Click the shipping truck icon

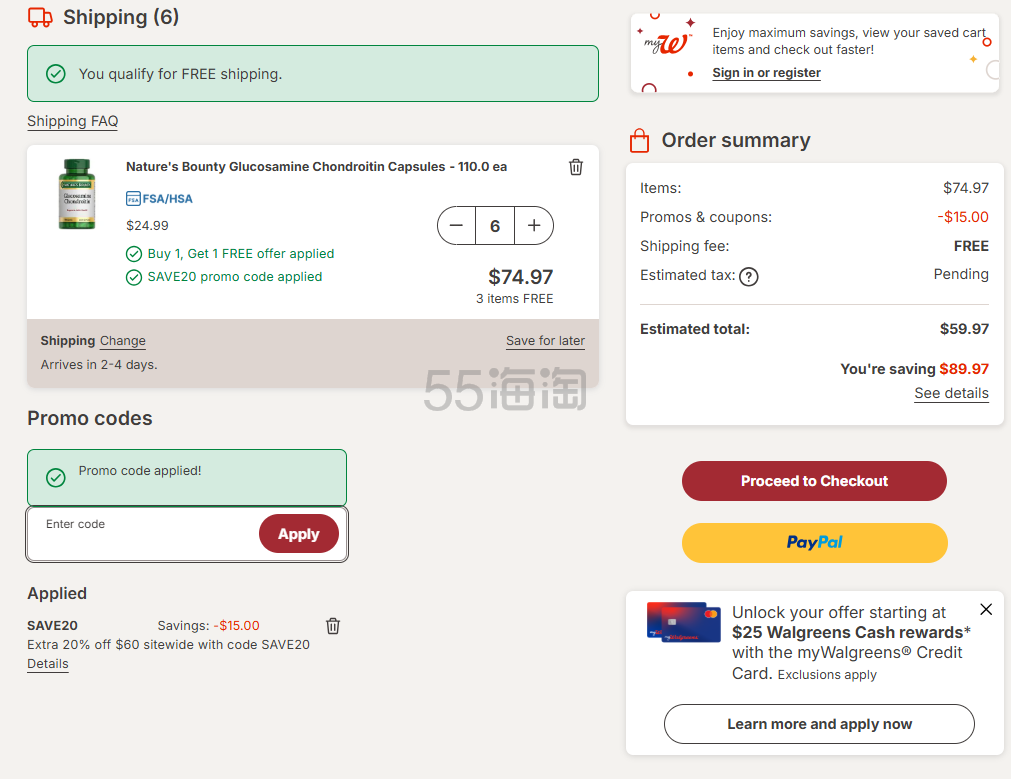(x=40, y=17)
